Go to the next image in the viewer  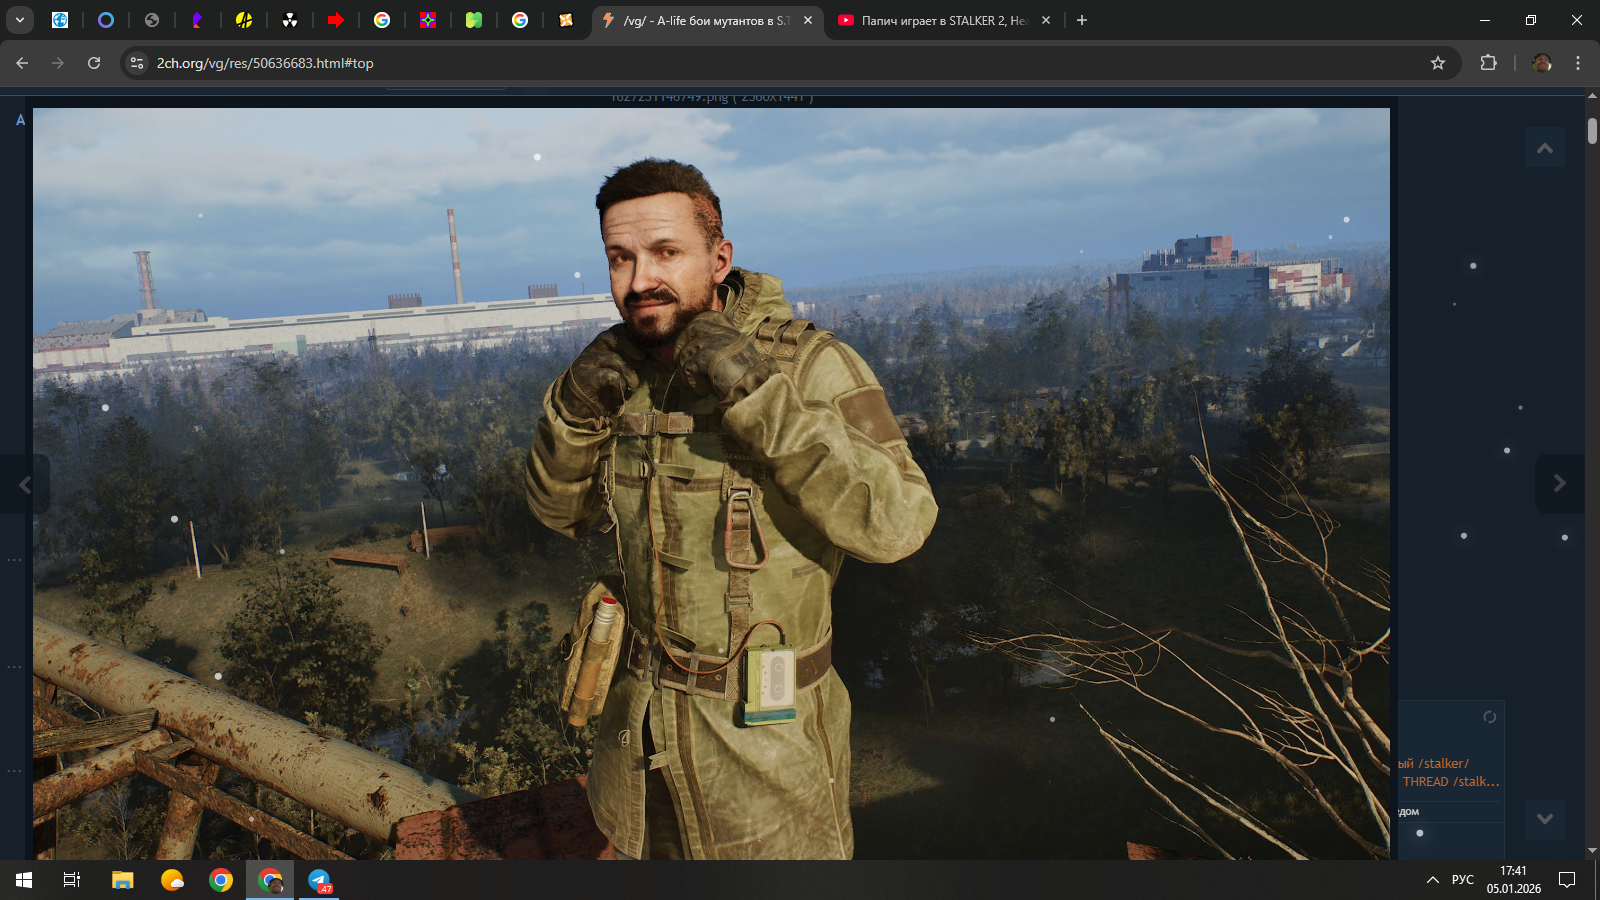[x=1559, y=484]
